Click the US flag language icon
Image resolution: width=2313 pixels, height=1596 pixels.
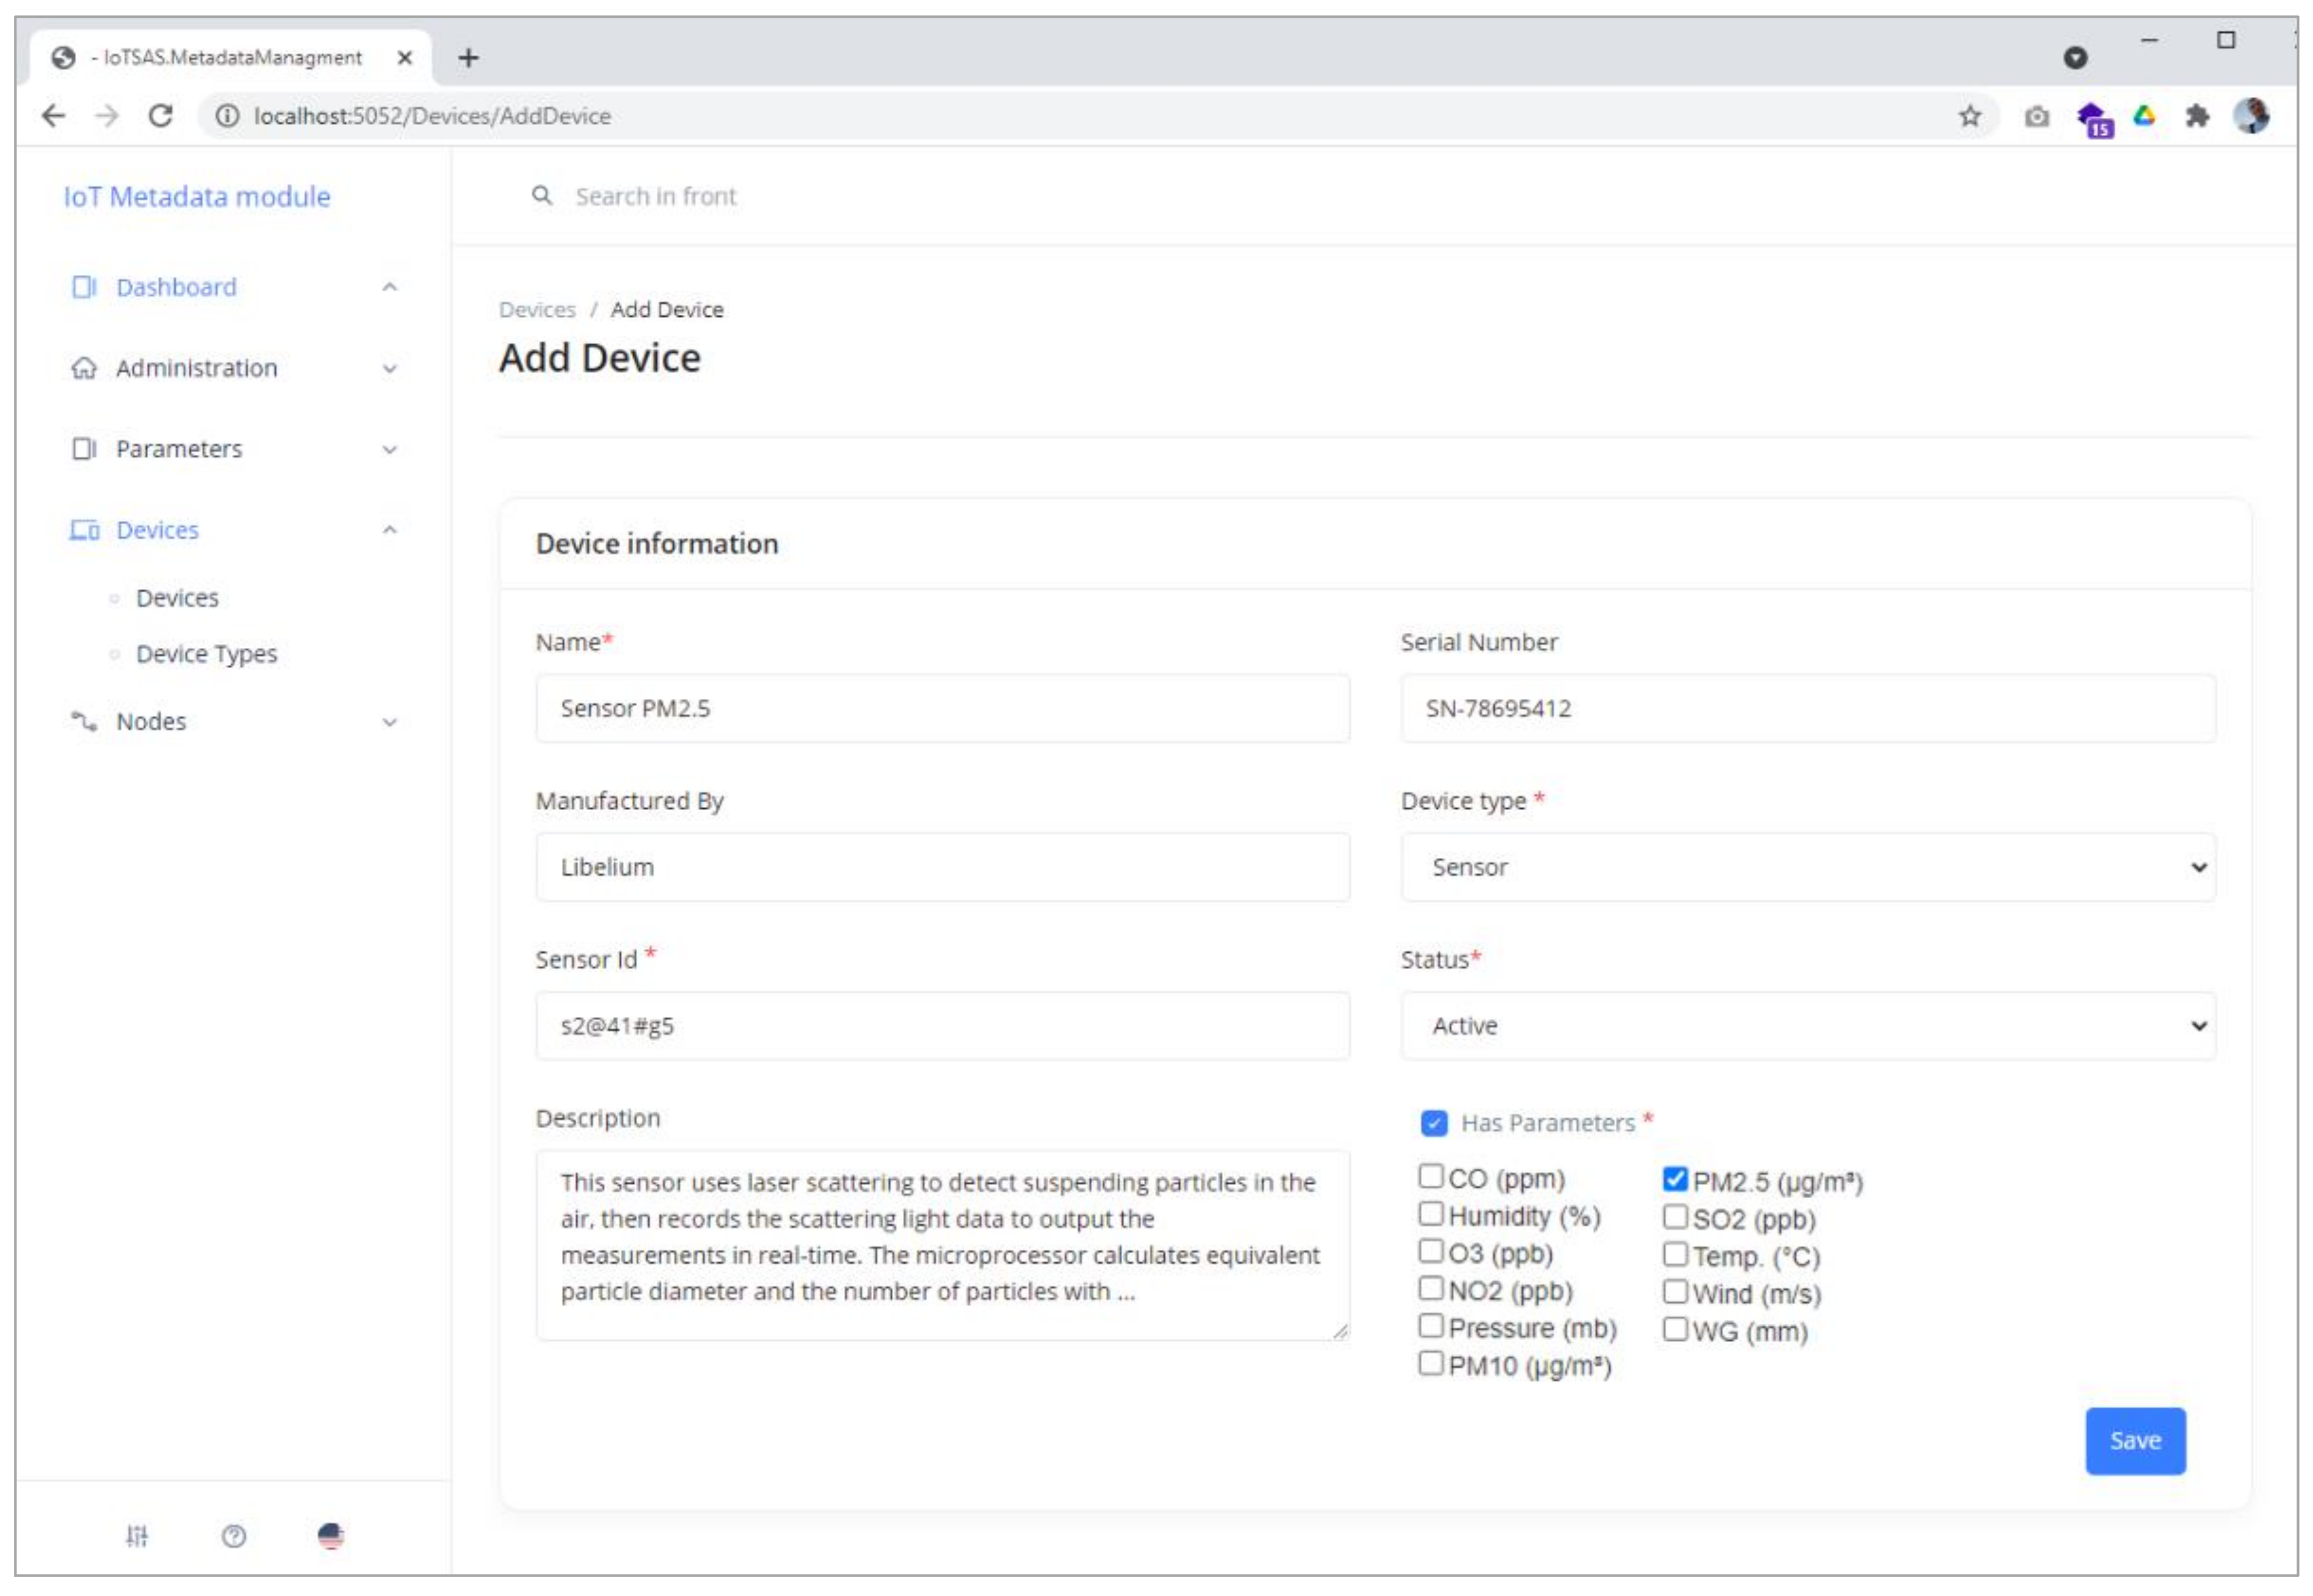[x=331, y=1535]
